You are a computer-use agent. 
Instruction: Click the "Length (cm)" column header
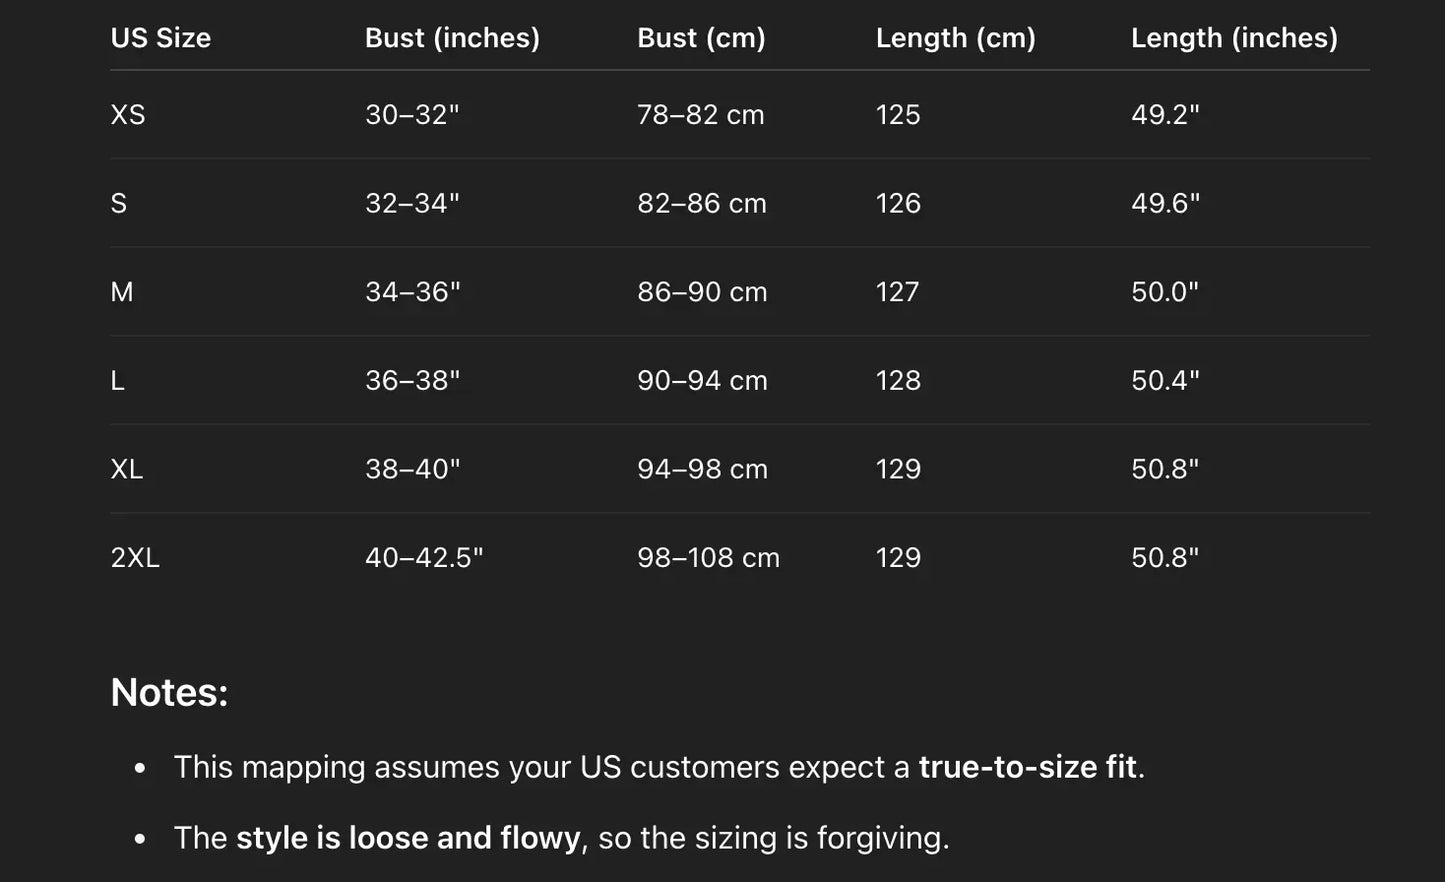pos(955,38)
